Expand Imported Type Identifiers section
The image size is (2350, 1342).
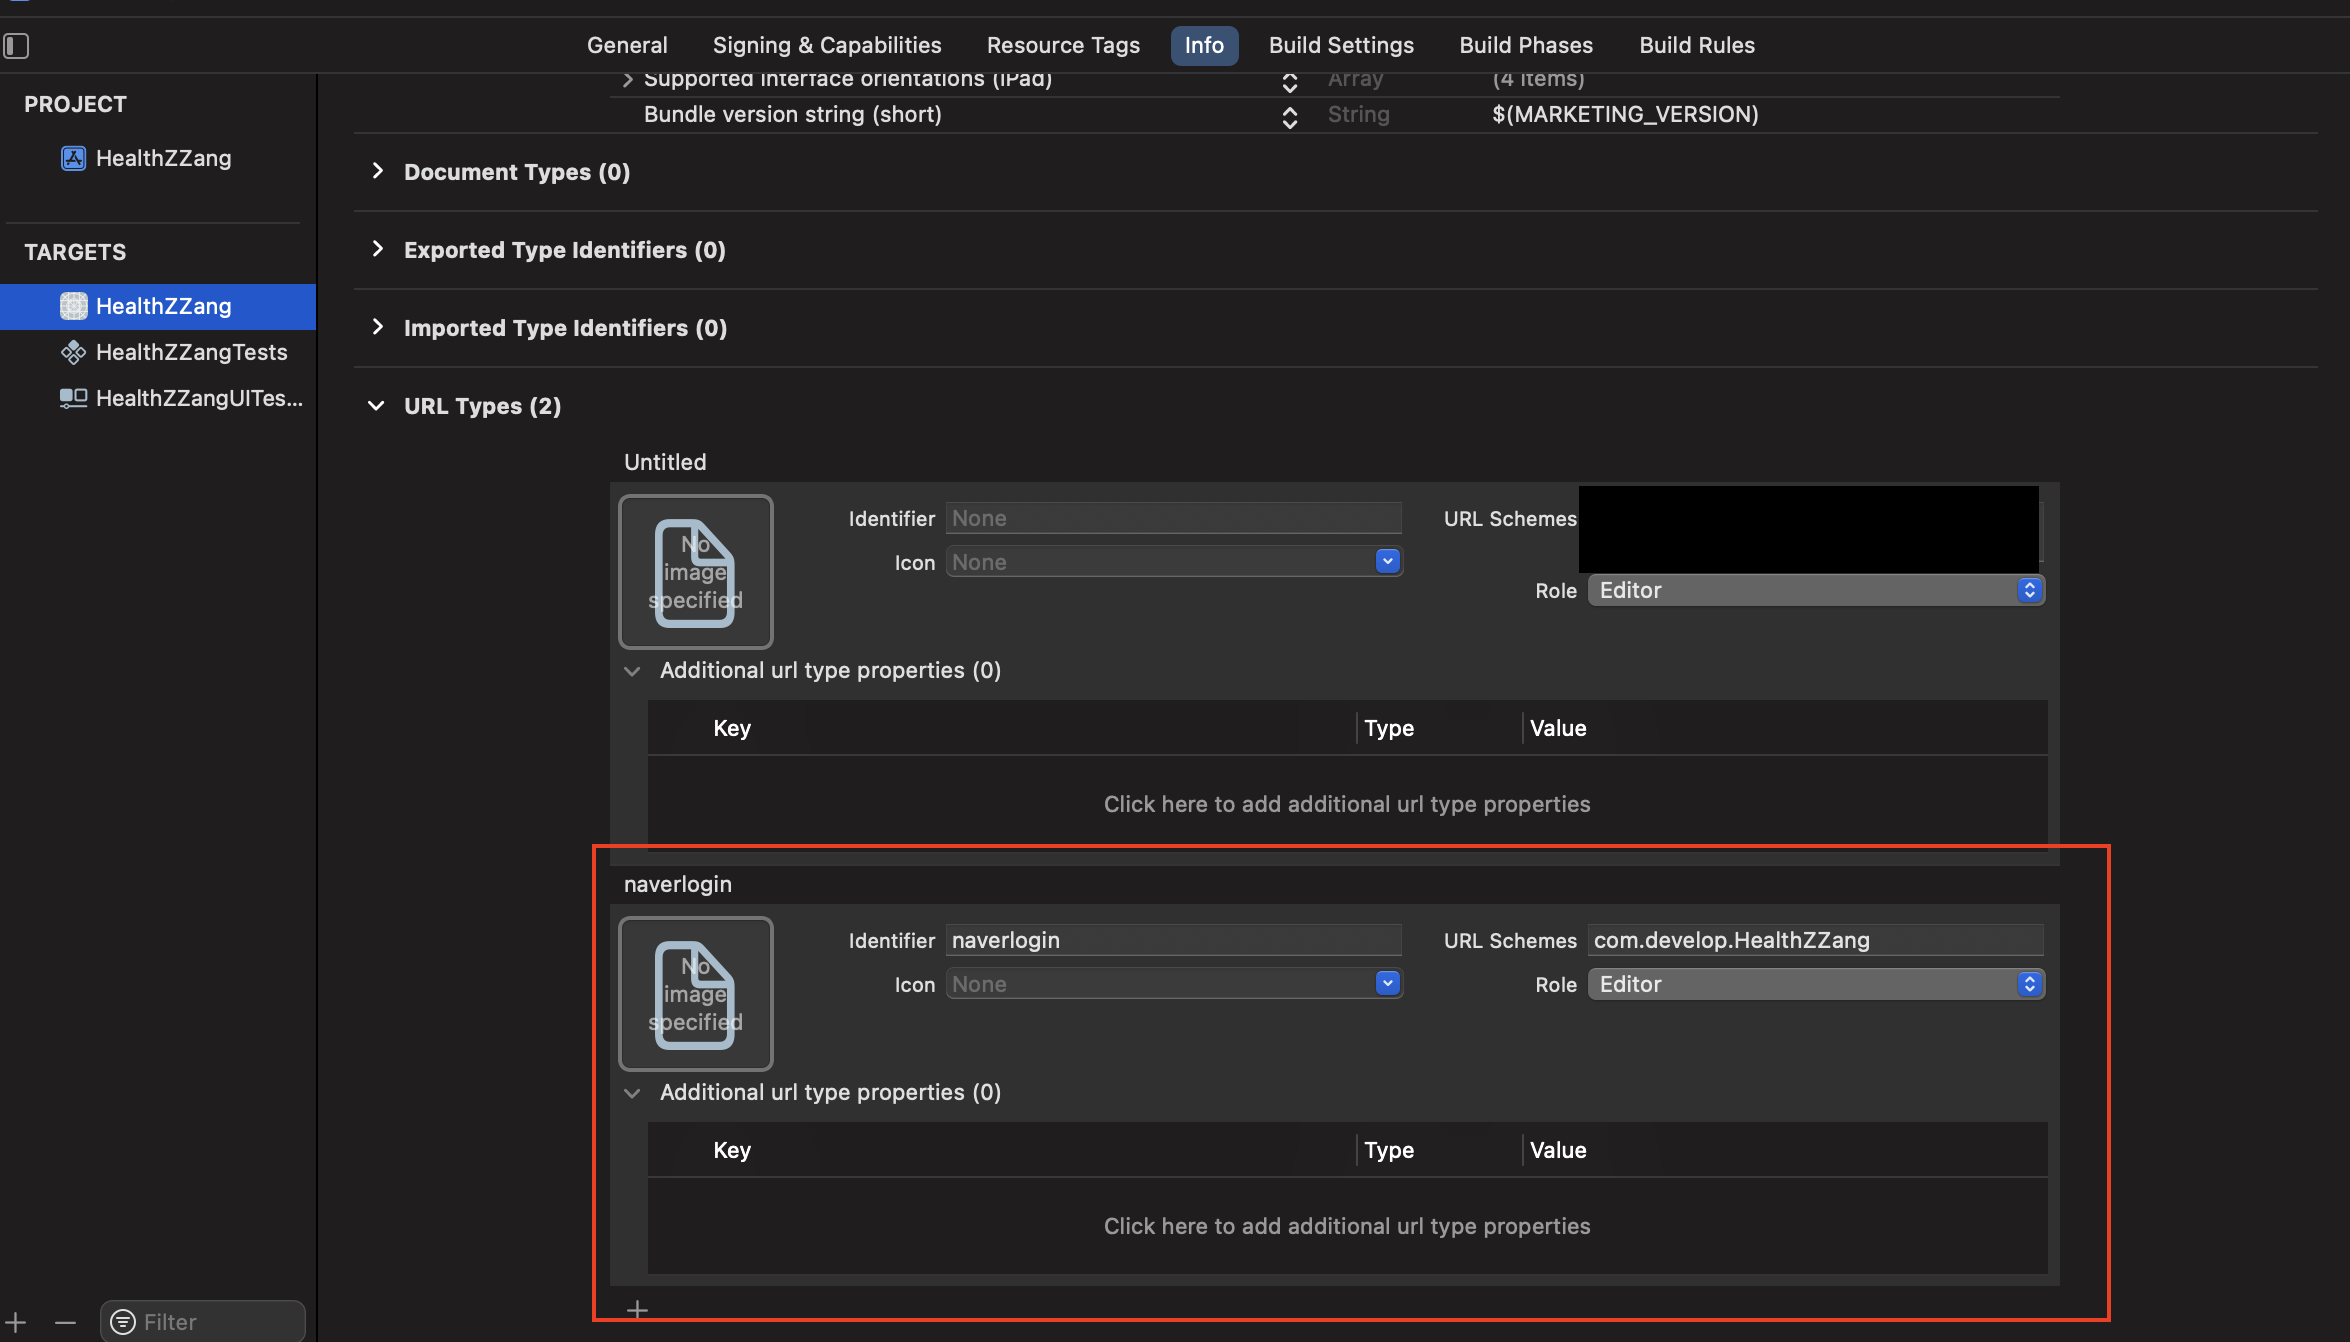click(x=377, y=327)
